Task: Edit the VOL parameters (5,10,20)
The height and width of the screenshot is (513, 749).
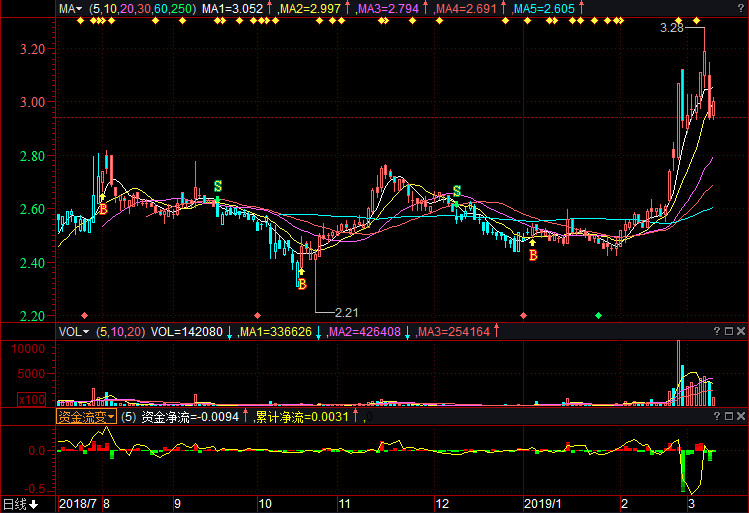Action: click(x=120, y=331)
